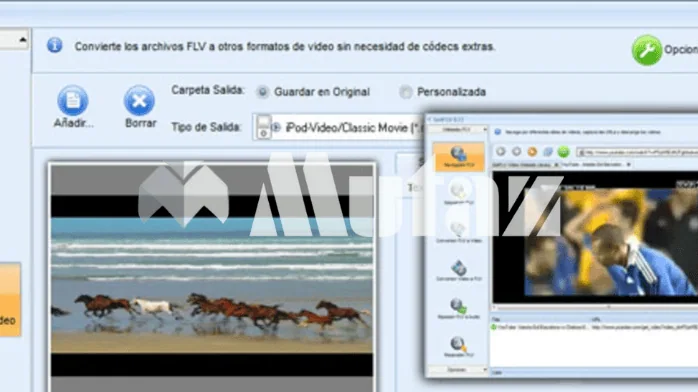Select the Guardar en Original radio button
This screenshot has width=698, height=392.
tap(263, 92)
